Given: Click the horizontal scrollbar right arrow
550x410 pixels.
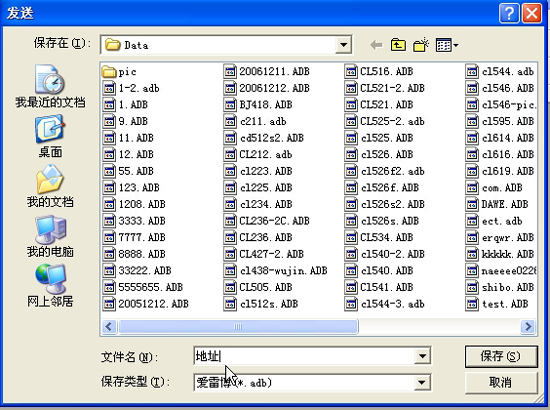Looking at the screenshot, I should [528, 327].
